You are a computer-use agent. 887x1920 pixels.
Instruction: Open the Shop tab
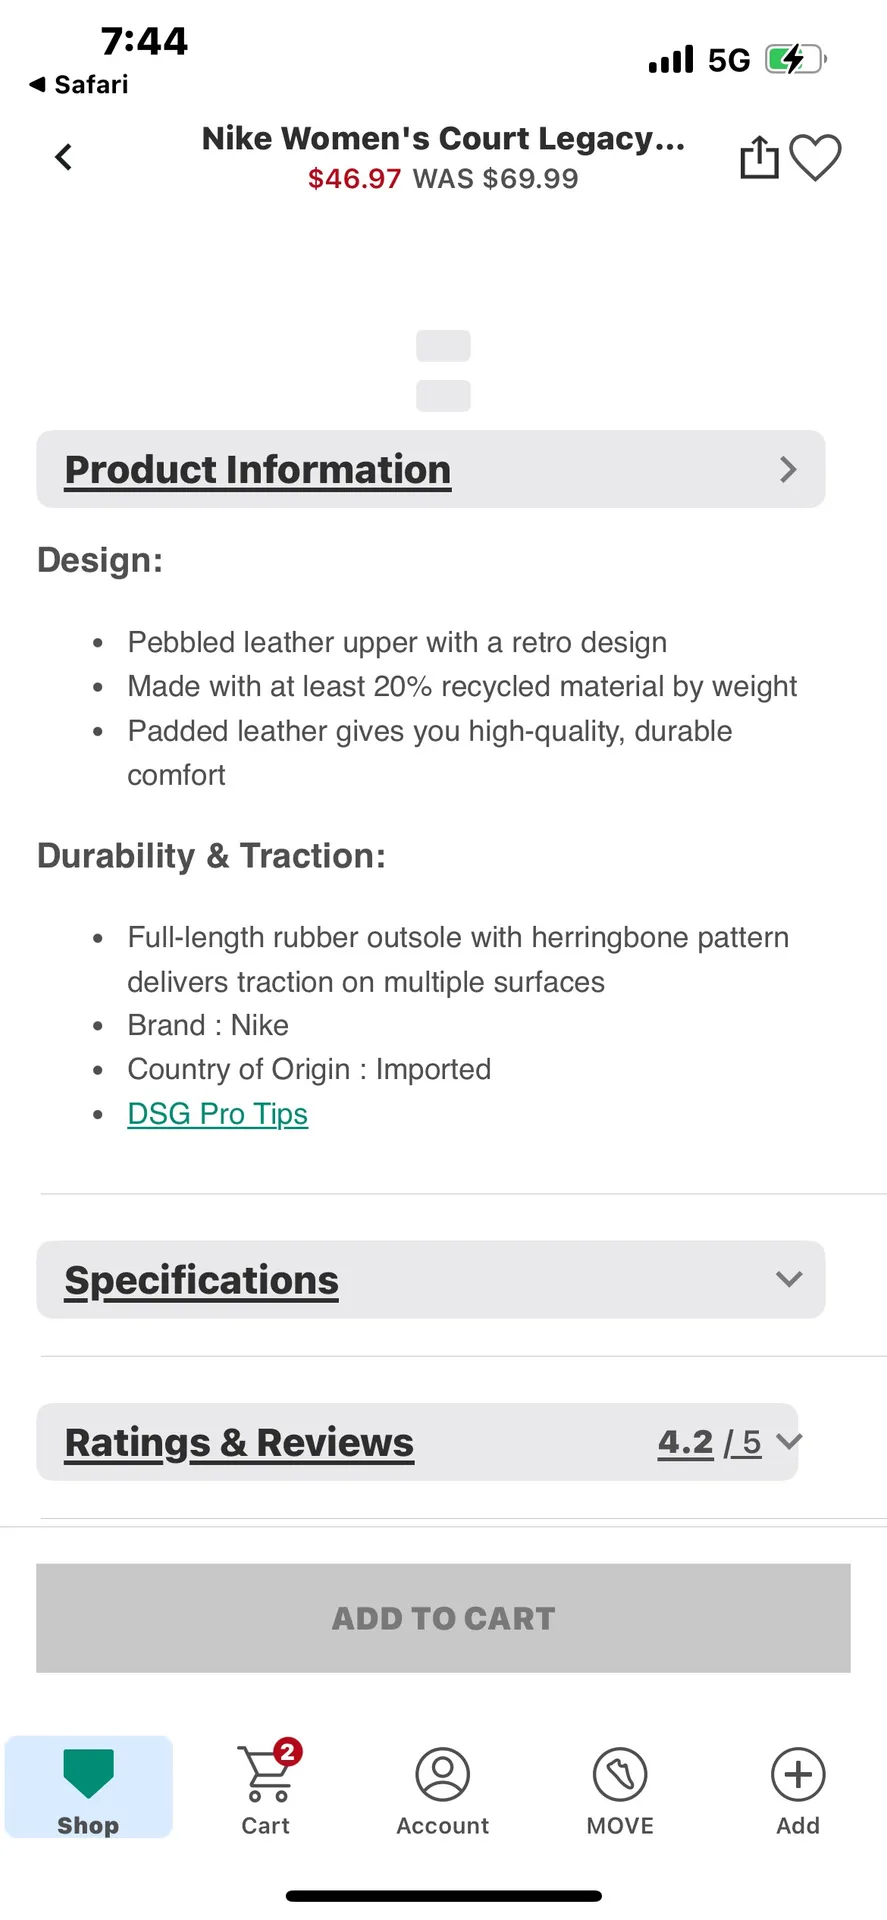[x=88, y=1787]
